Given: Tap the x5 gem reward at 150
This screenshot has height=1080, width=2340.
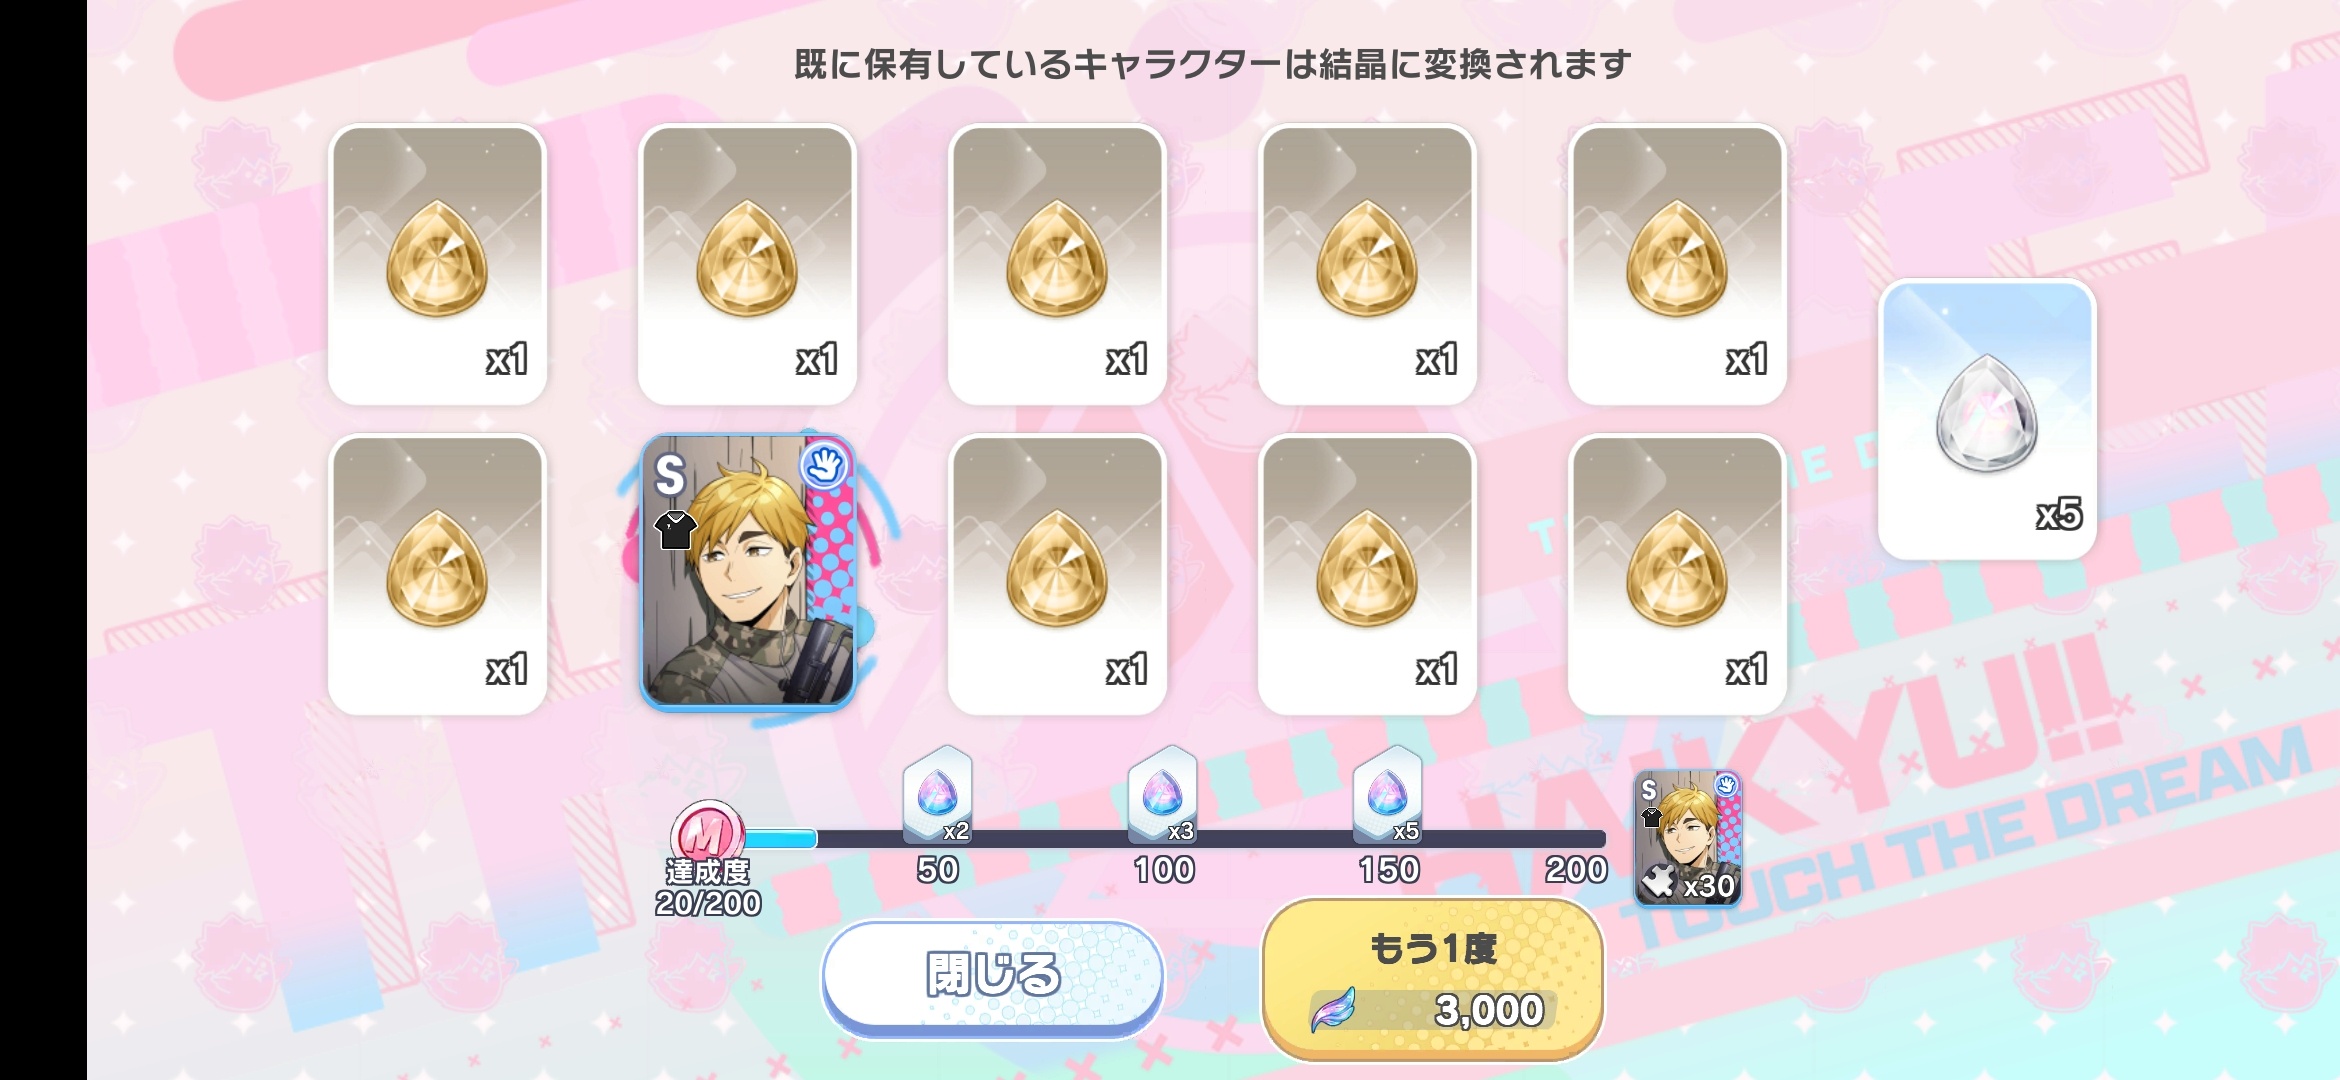Looking at the screenshot, I should [1387, 795].
